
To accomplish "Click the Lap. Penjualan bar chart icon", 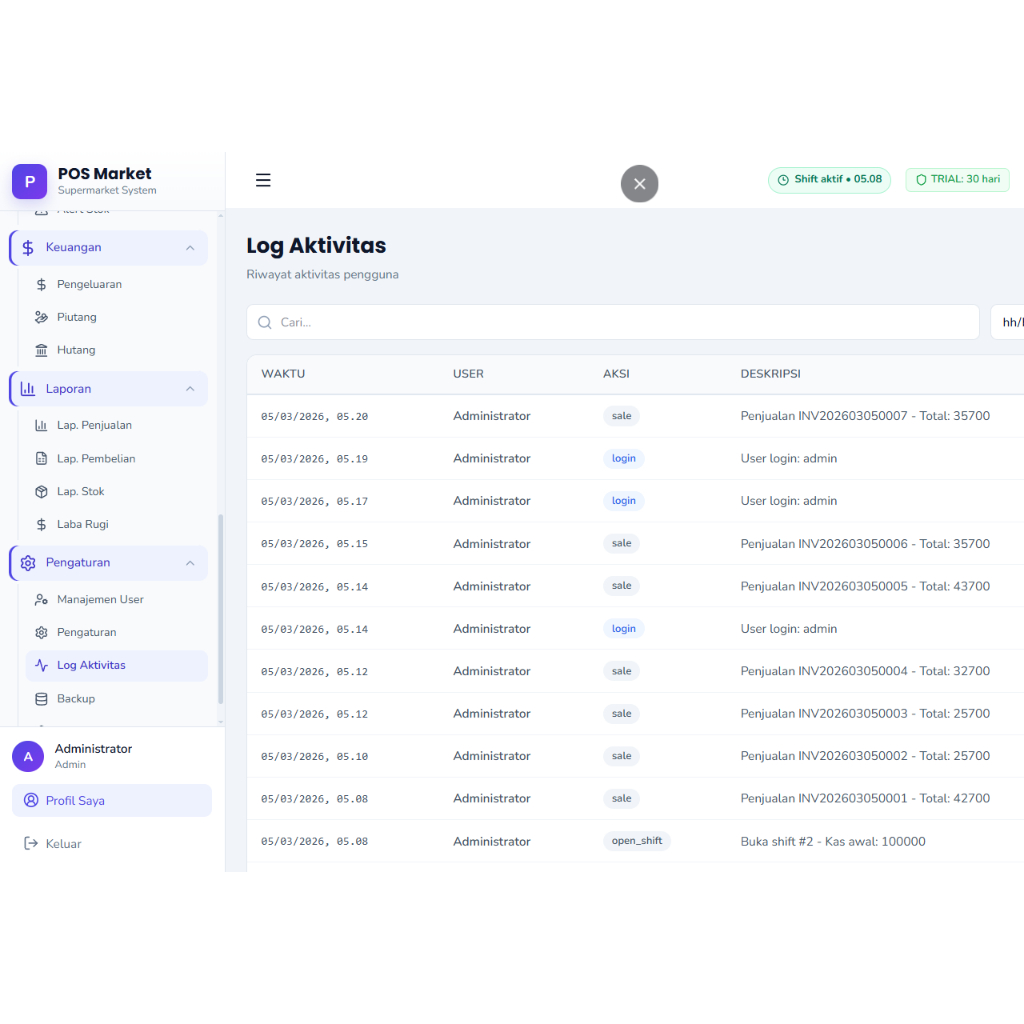I will [41, 426].
